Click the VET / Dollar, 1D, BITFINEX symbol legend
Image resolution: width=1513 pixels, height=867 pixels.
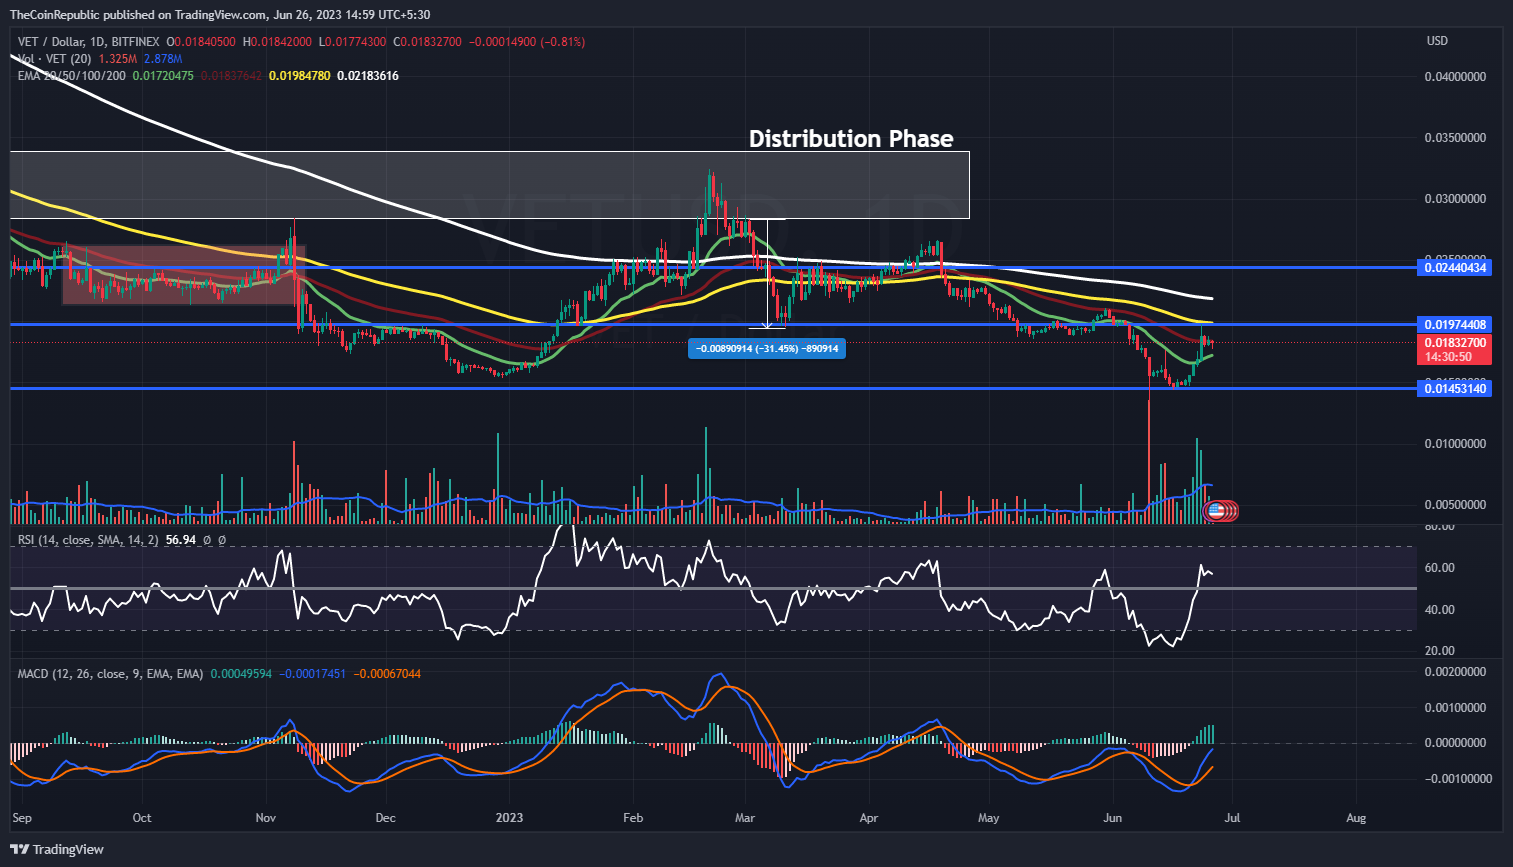click(89, 42)
